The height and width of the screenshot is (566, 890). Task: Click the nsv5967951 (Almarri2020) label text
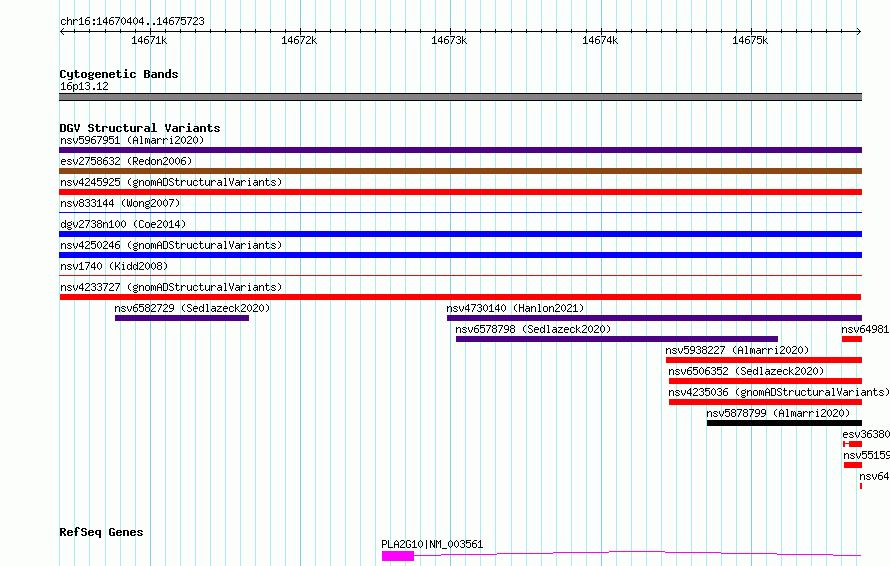132,140
